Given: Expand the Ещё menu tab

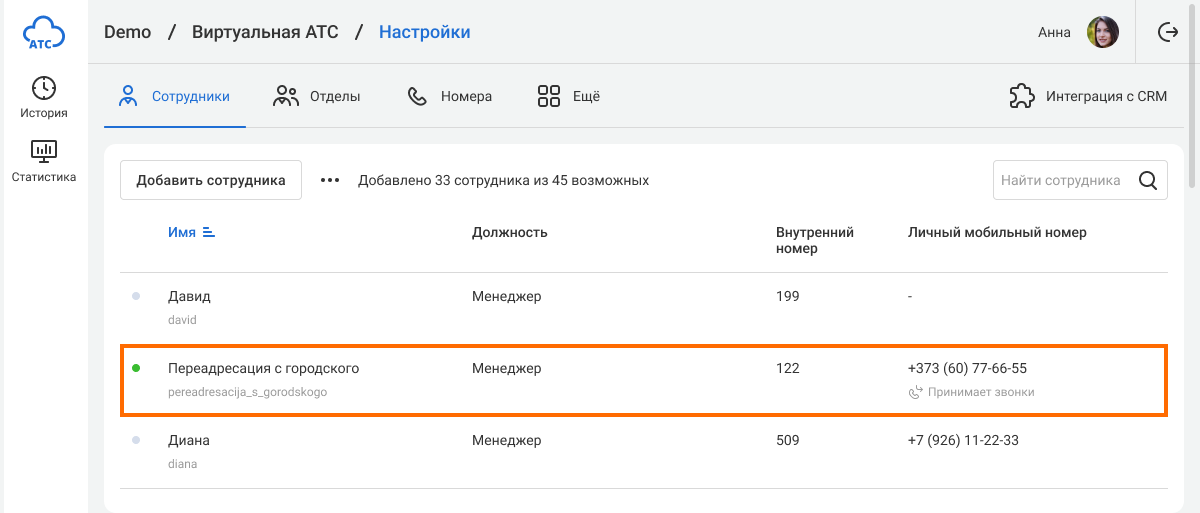Looking at the screenshot, I should [x=568, y=97].
